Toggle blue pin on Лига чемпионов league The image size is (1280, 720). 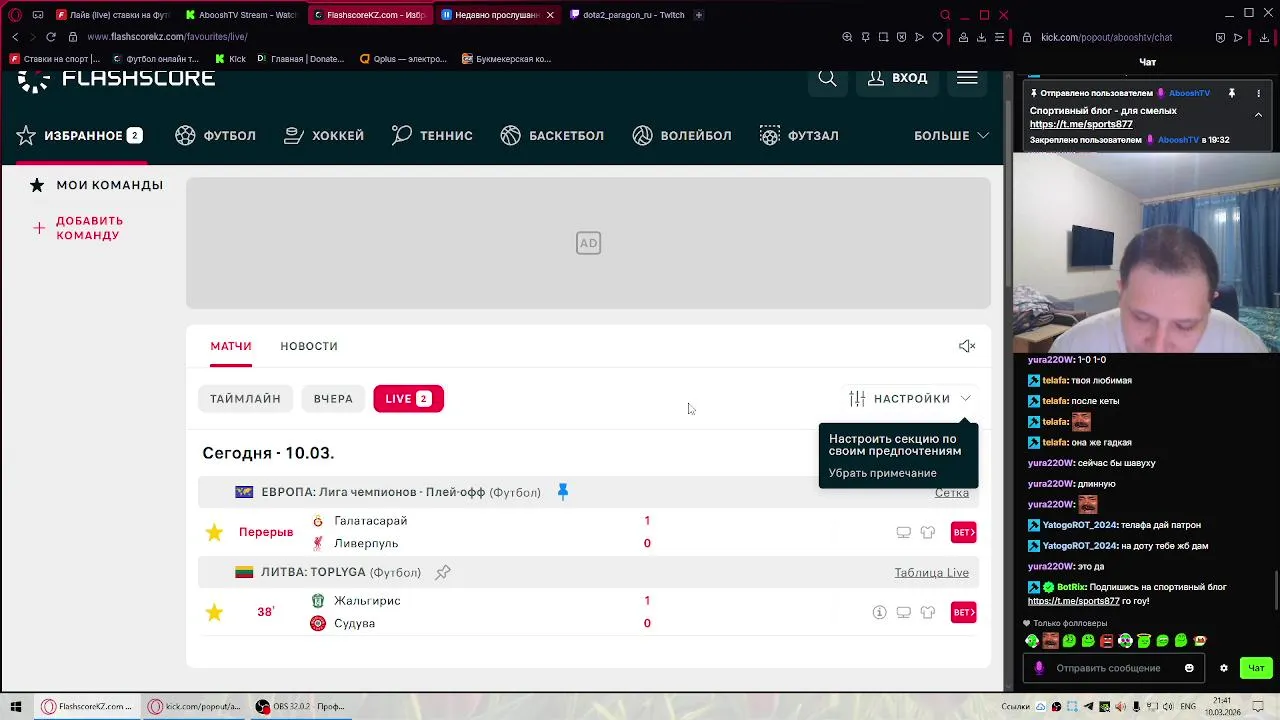563,491
